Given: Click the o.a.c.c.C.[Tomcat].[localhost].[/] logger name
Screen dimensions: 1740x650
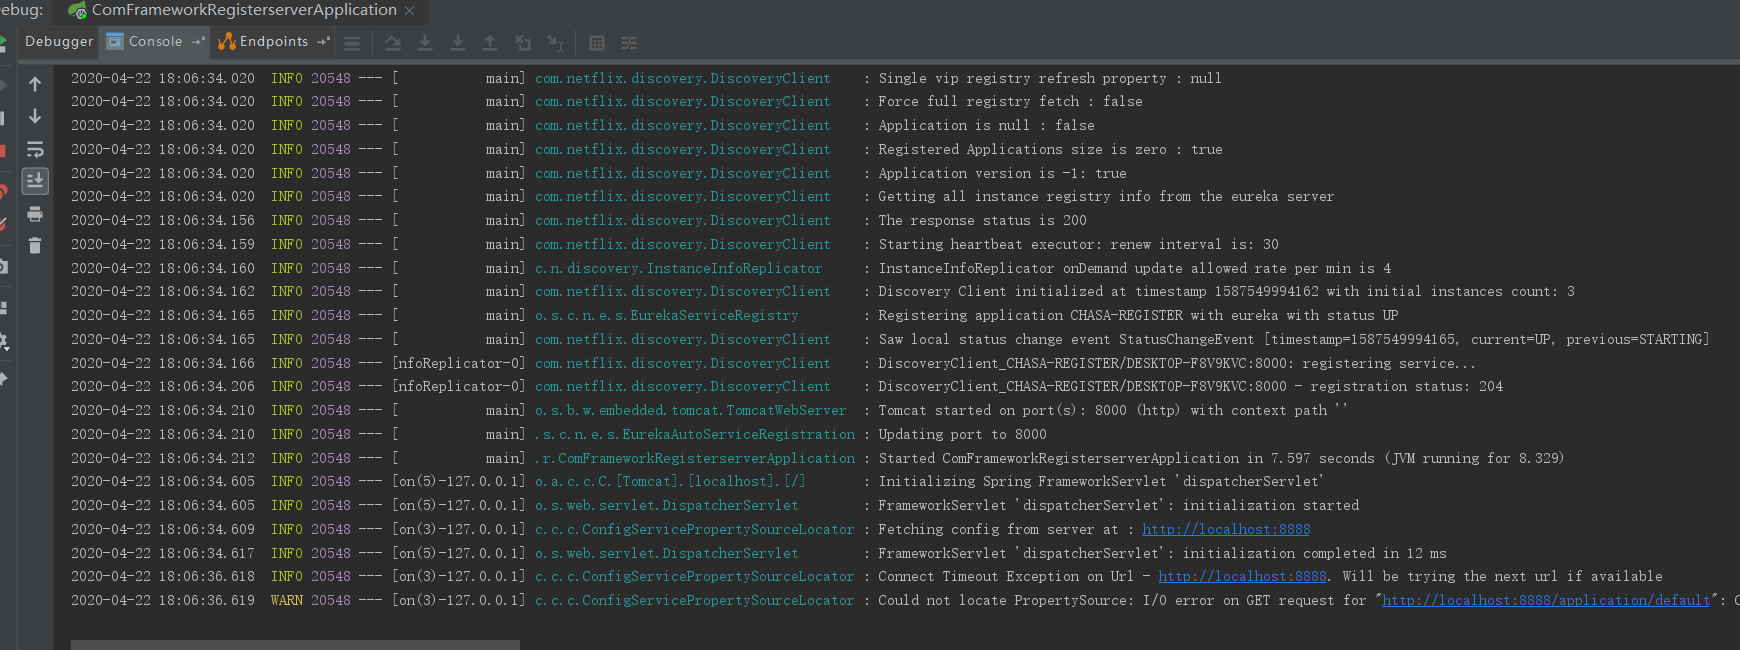Looking at the screenshot, I should point(670,481).
